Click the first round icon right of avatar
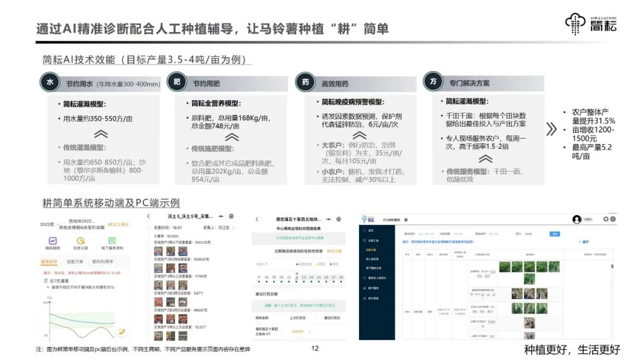The height and width of the screenshot is (360, 640). [x=606, y=219]
